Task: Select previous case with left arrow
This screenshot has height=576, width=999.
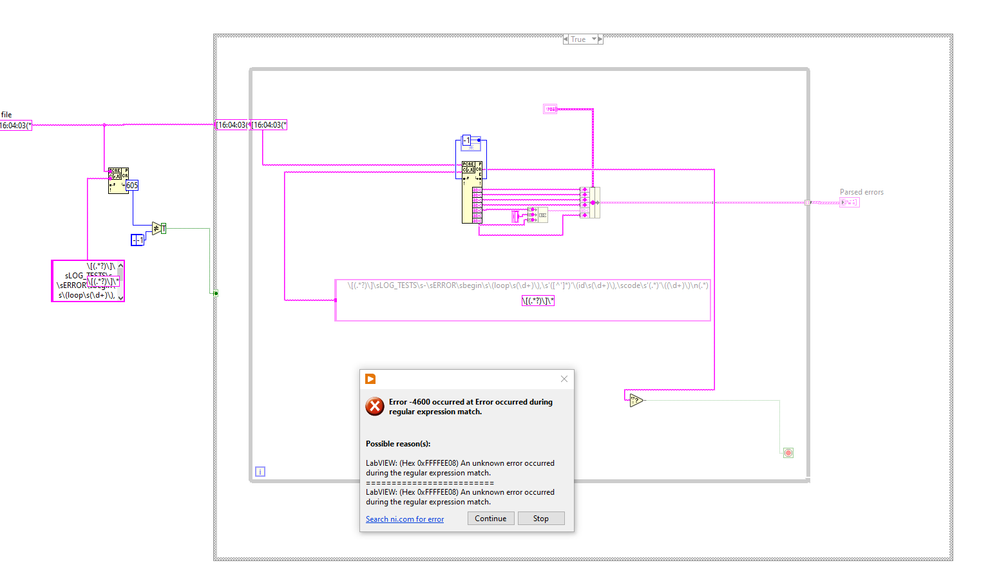Action: pyautogui.click(x=566, y=40)
